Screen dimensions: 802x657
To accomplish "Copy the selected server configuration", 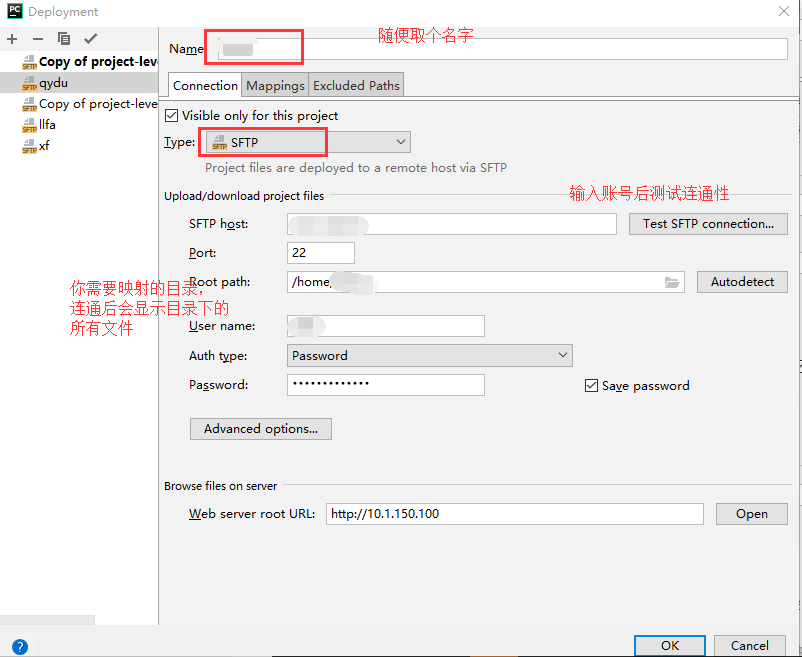I will (64, 39).
